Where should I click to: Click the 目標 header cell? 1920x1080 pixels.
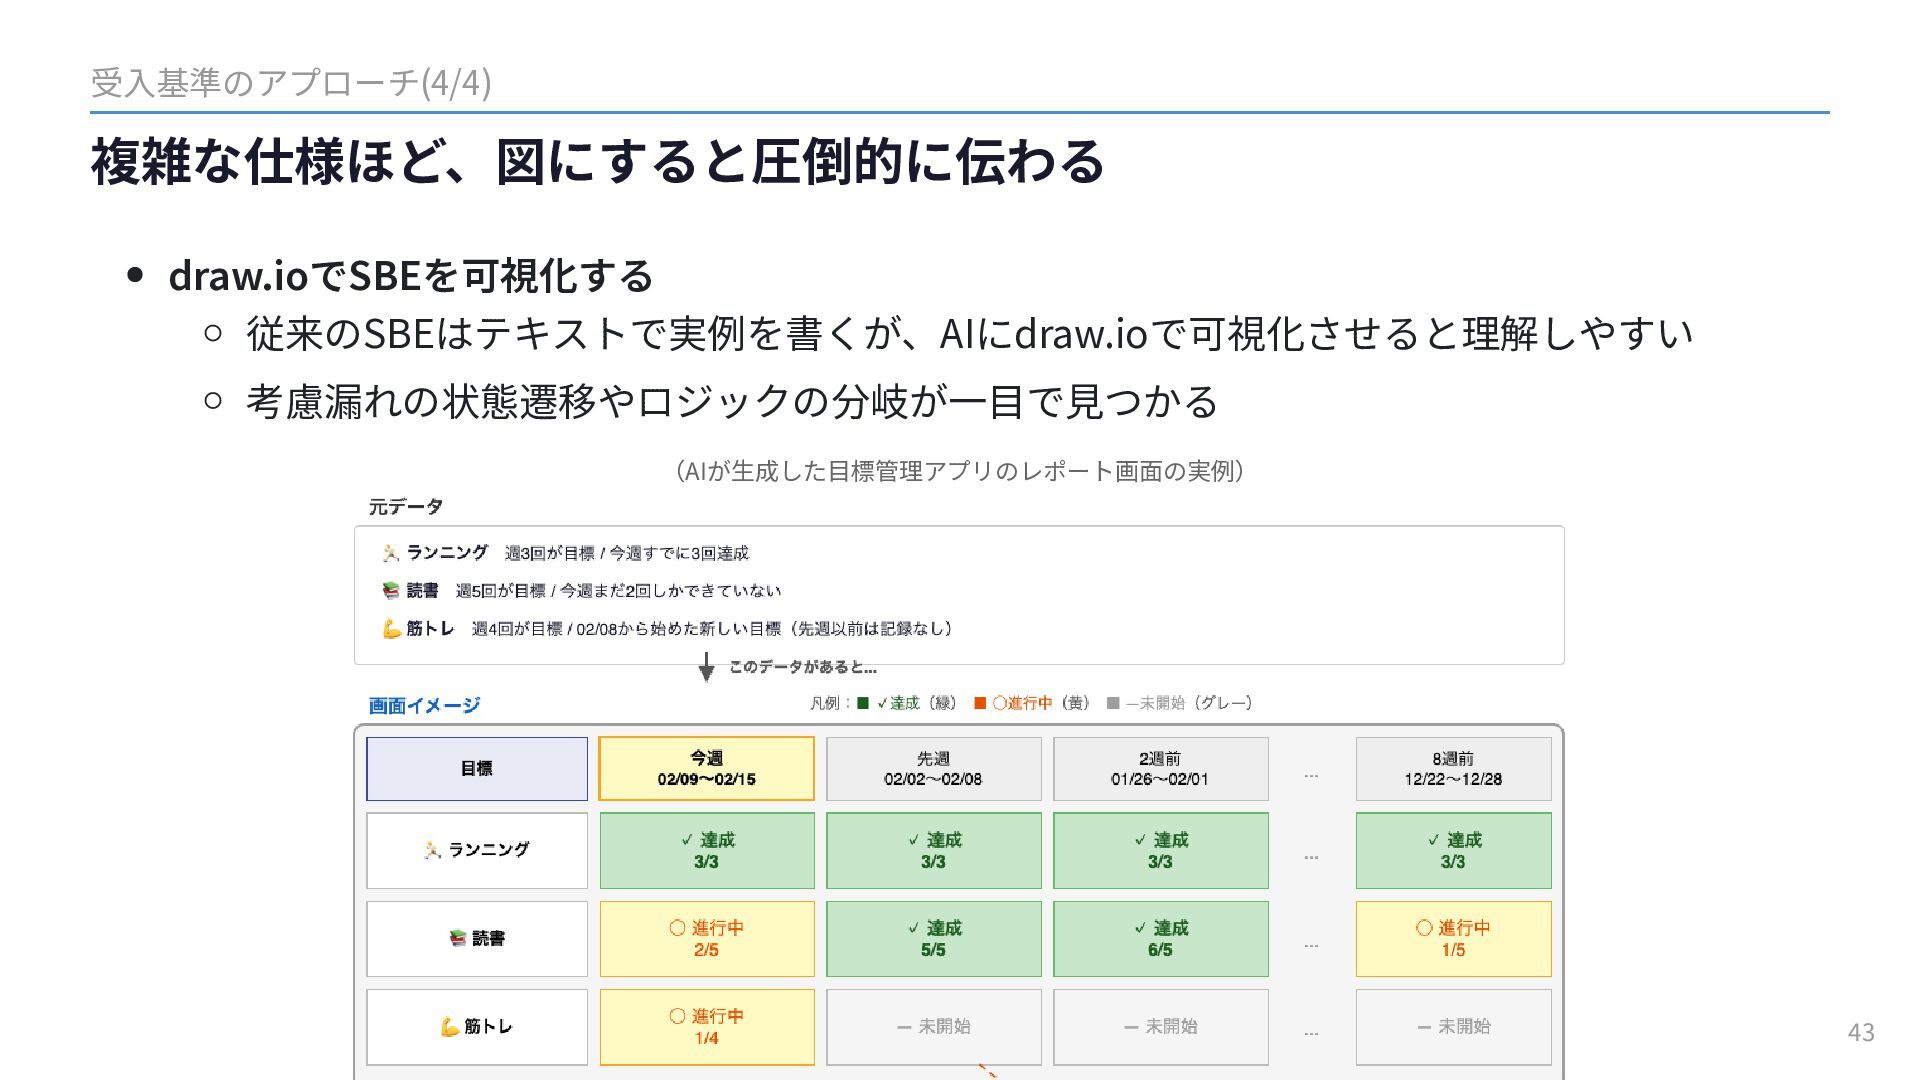(476, 769)
